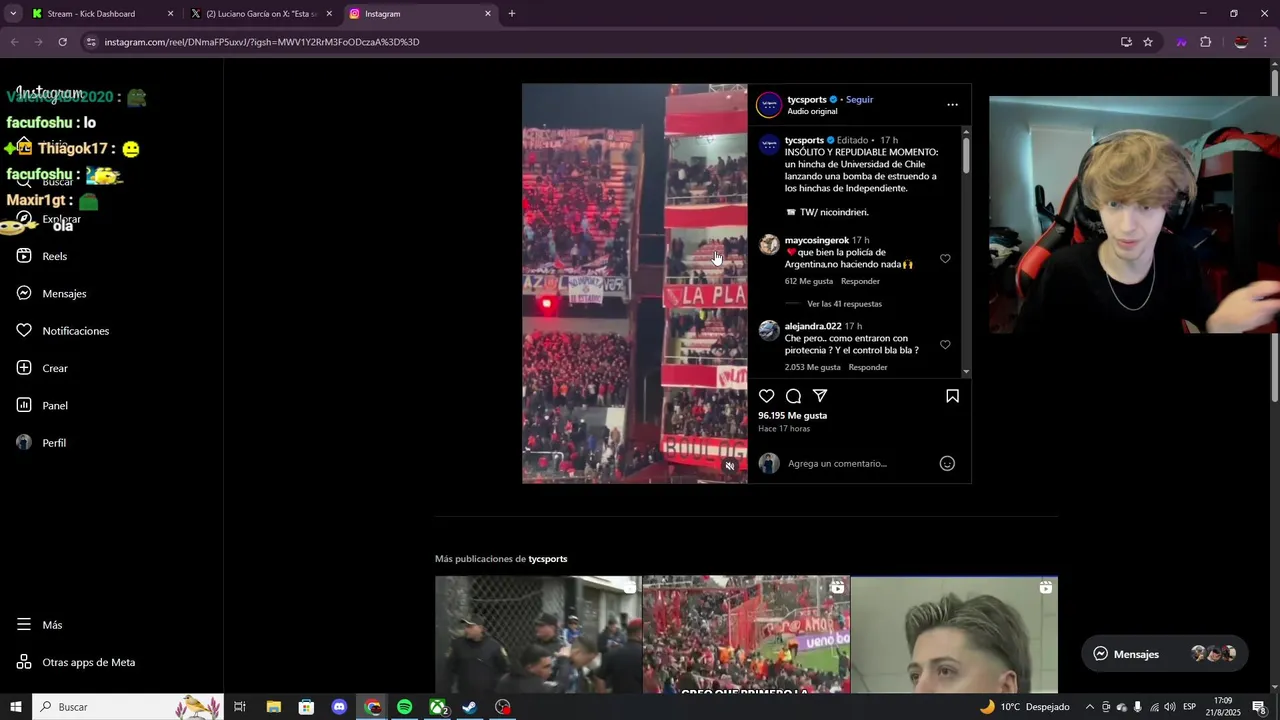Screen dimensions: 1280x720
Task: Reply to maycosingerok's comment via Responder
Action: pos(860,281)
